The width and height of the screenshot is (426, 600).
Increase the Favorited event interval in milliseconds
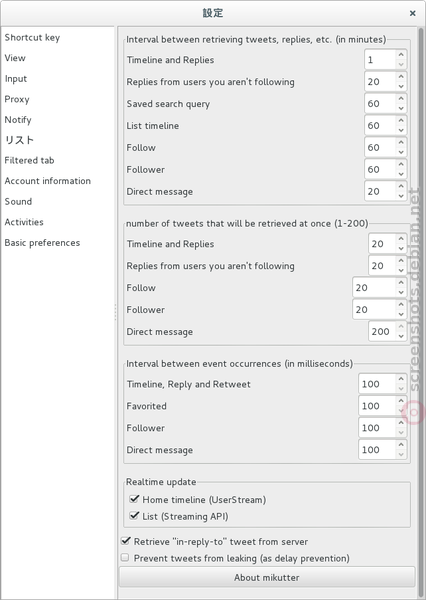point(401,401)
